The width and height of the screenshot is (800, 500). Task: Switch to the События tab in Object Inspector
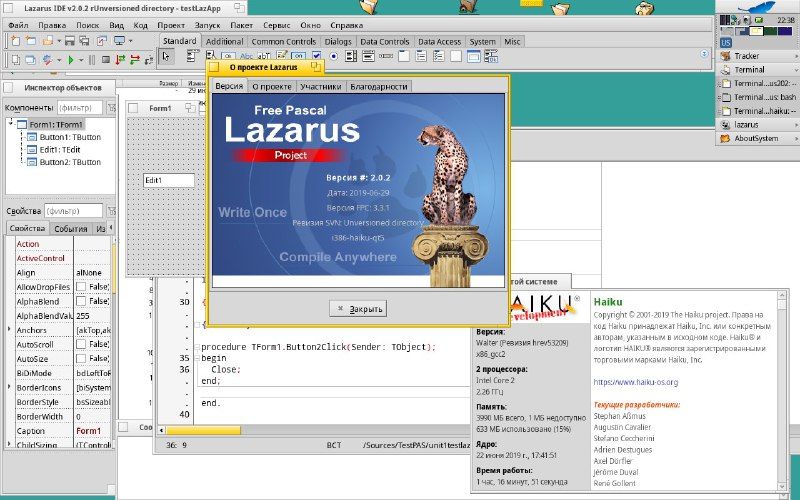pos(71,229)
